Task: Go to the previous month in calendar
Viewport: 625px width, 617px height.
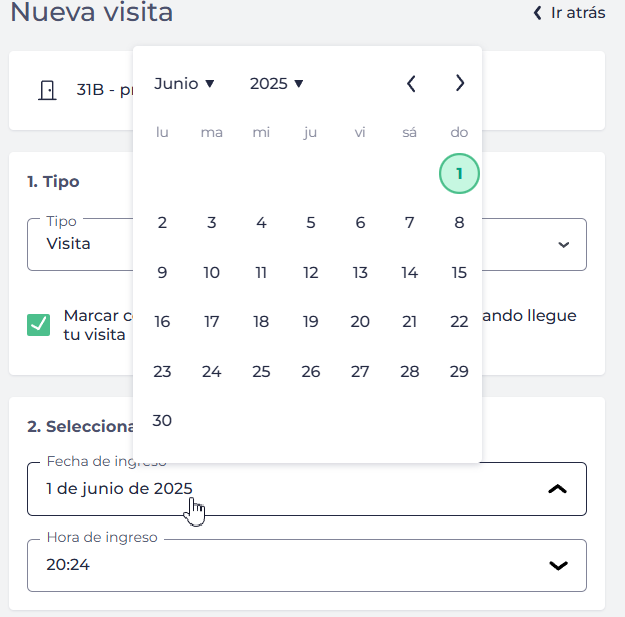Action: (411, 84)
